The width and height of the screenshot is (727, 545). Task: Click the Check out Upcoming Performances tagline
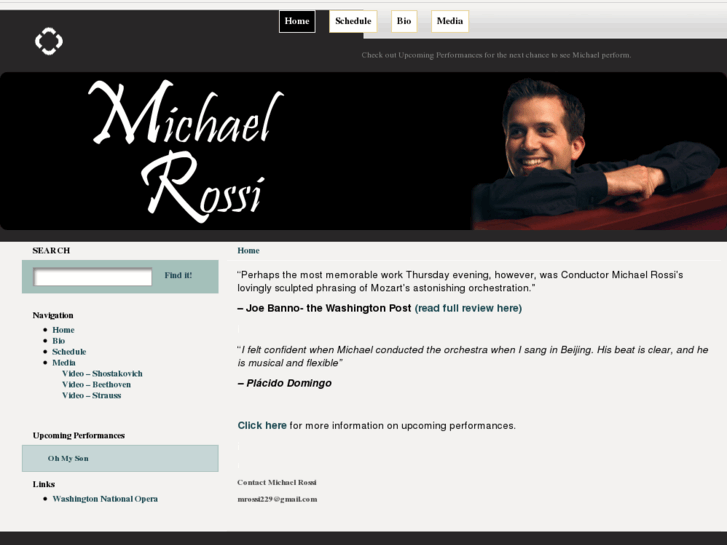496,55
